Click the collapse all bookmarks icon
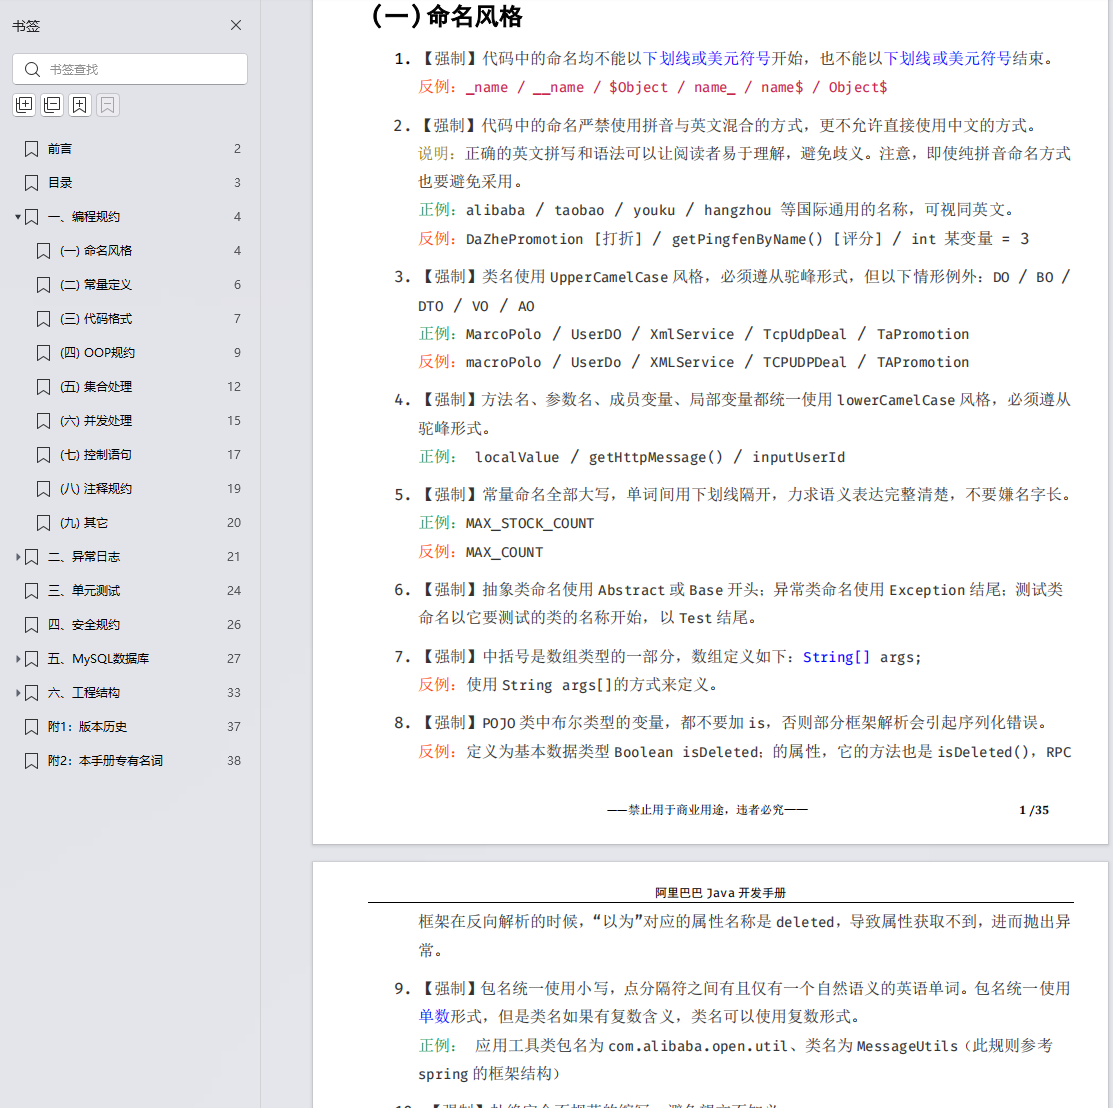The image size is (1113, 1108). point(51,104)
